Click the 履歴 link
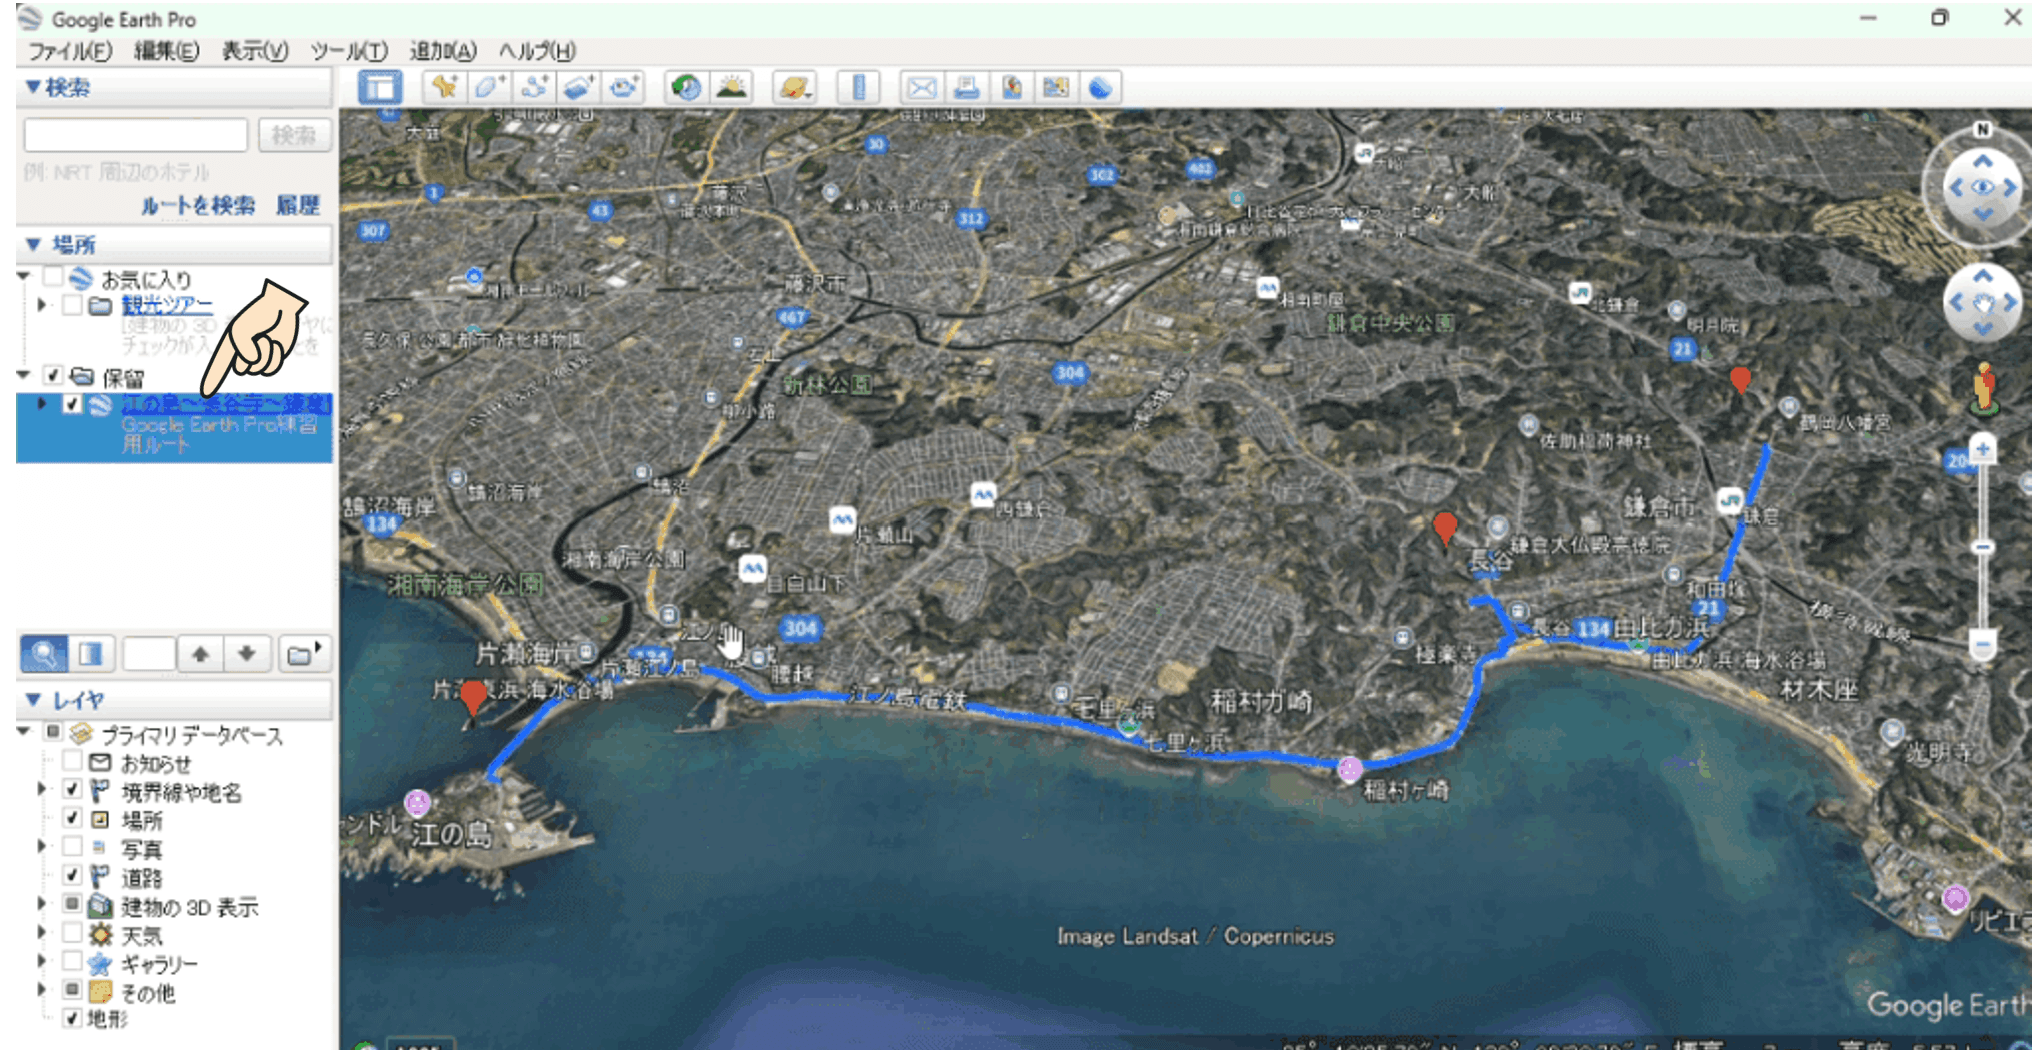Viewport: 2032px width, 1050px height. click(x=297, y=206)
